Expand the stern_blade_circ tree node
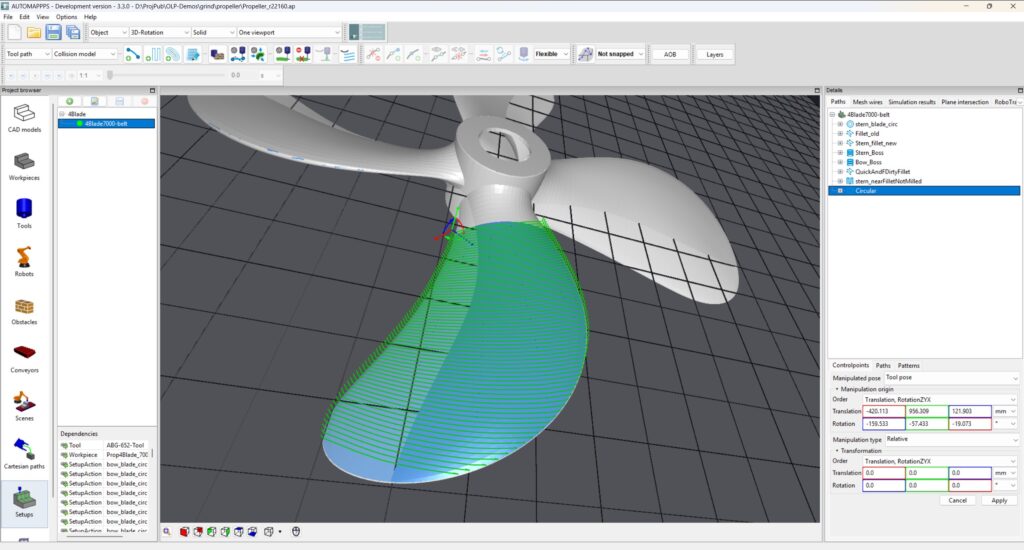The width and height of the screenshot is (1024, 550). pyautogui.click(x=840, y=124)
